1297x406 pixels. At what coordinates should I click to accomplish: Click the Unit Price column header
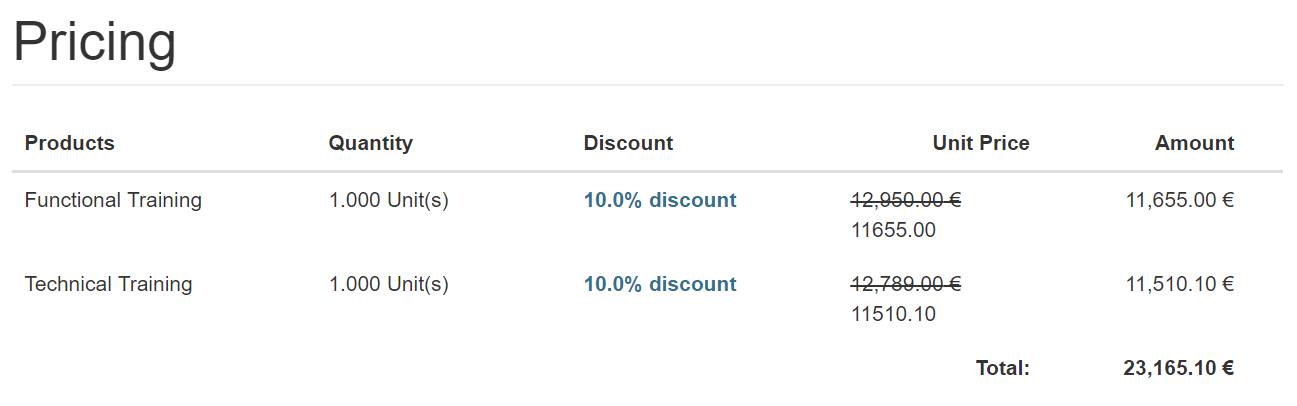[980, 143]
